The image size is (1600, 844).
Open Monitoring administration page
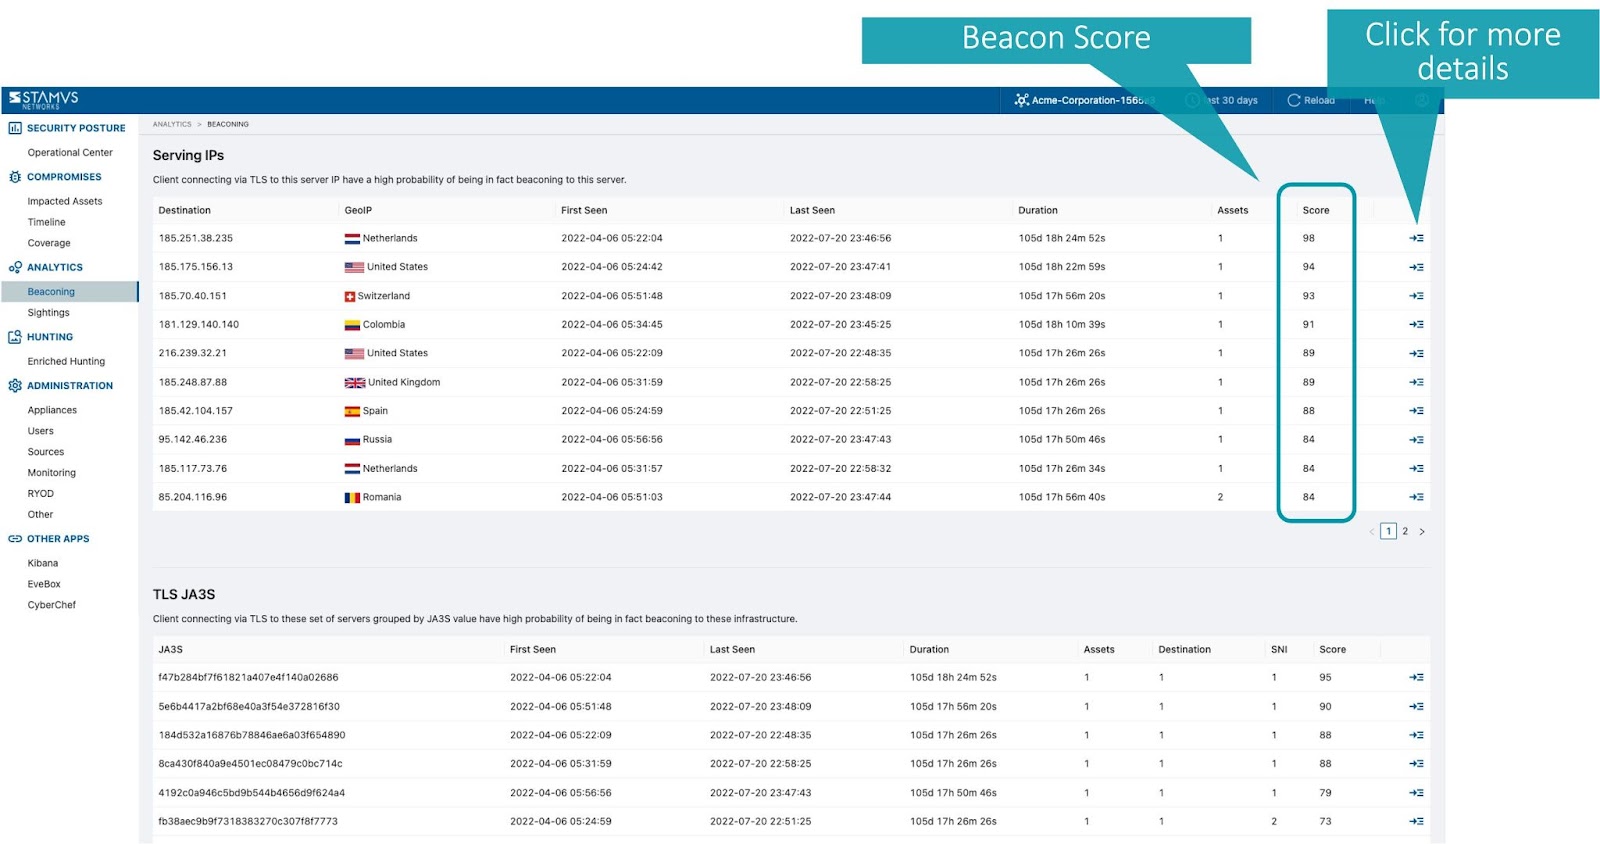[52, 473]
